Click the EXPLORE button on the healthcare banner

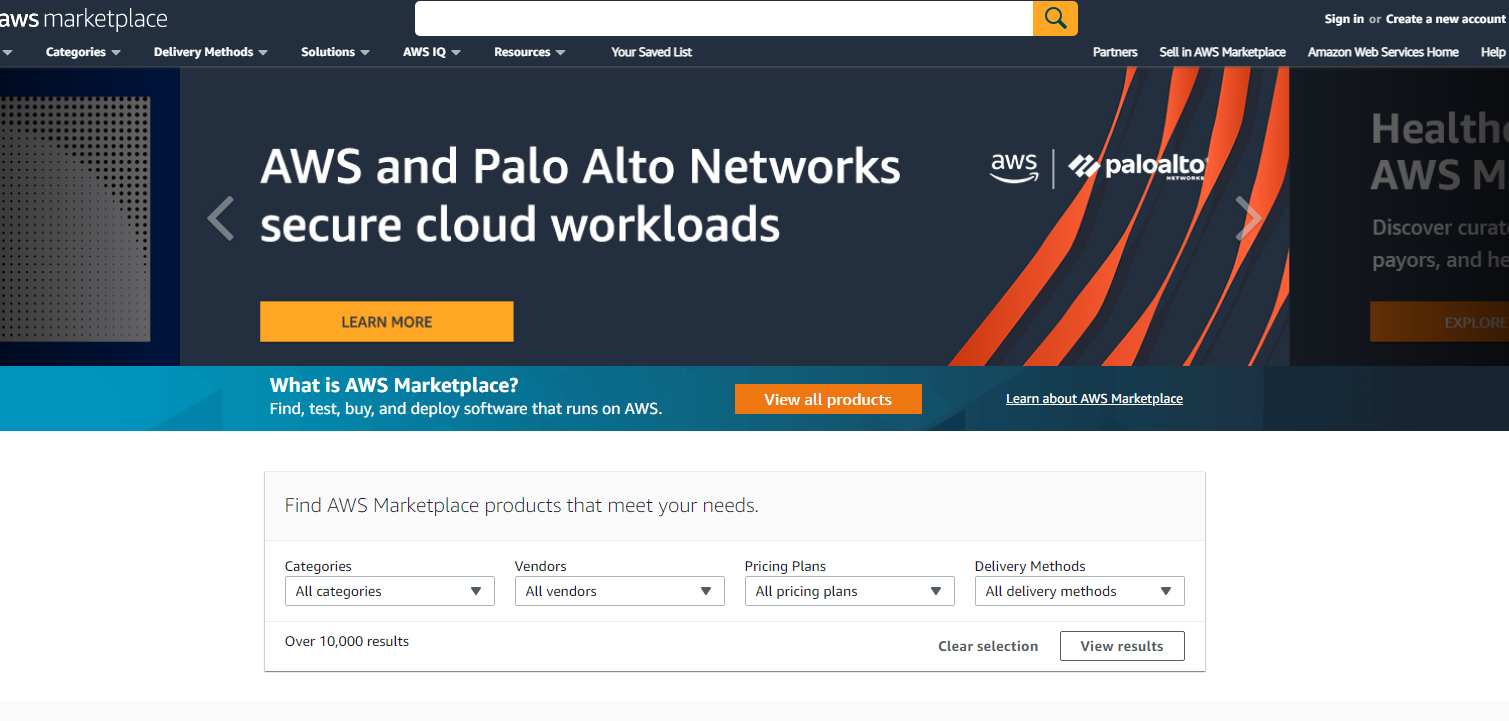(x=1440, y=322)
